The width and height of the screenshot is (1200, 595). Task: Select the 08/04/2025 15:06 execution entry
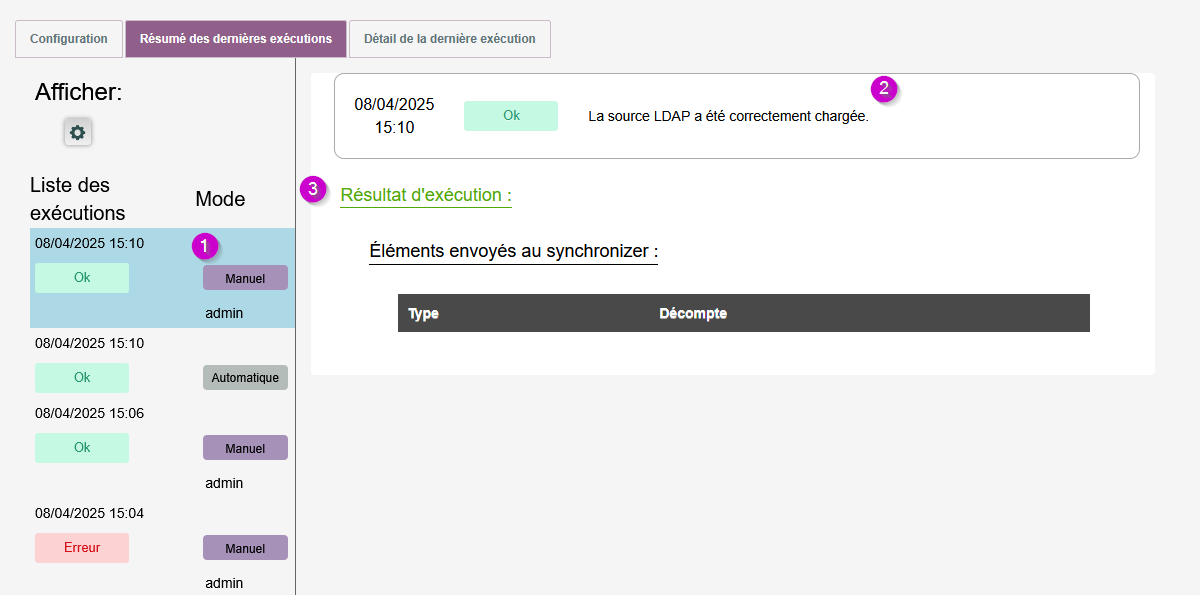(x=90, y=413)
